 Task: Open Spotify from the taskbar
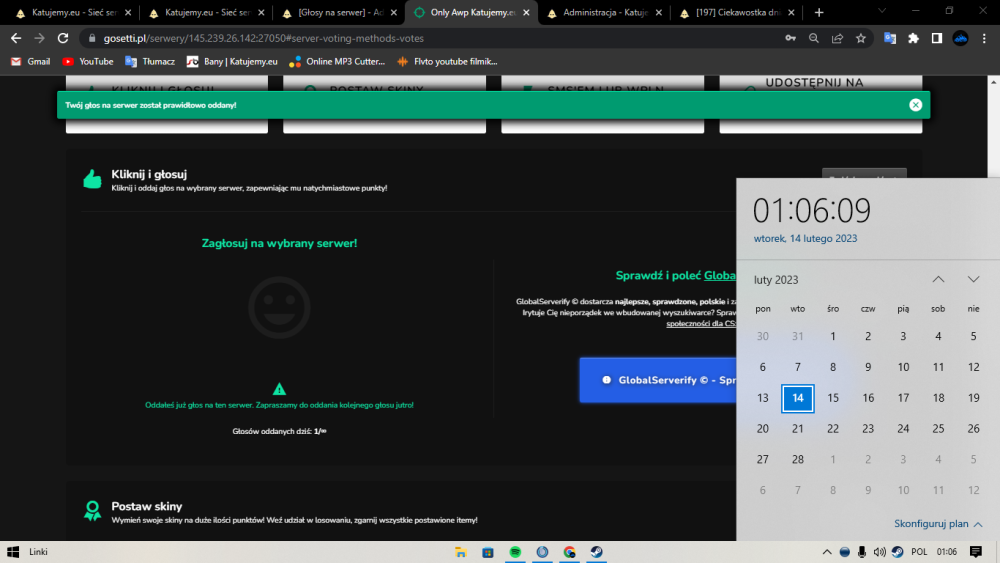pyautogui.click(x=515, y=552)
